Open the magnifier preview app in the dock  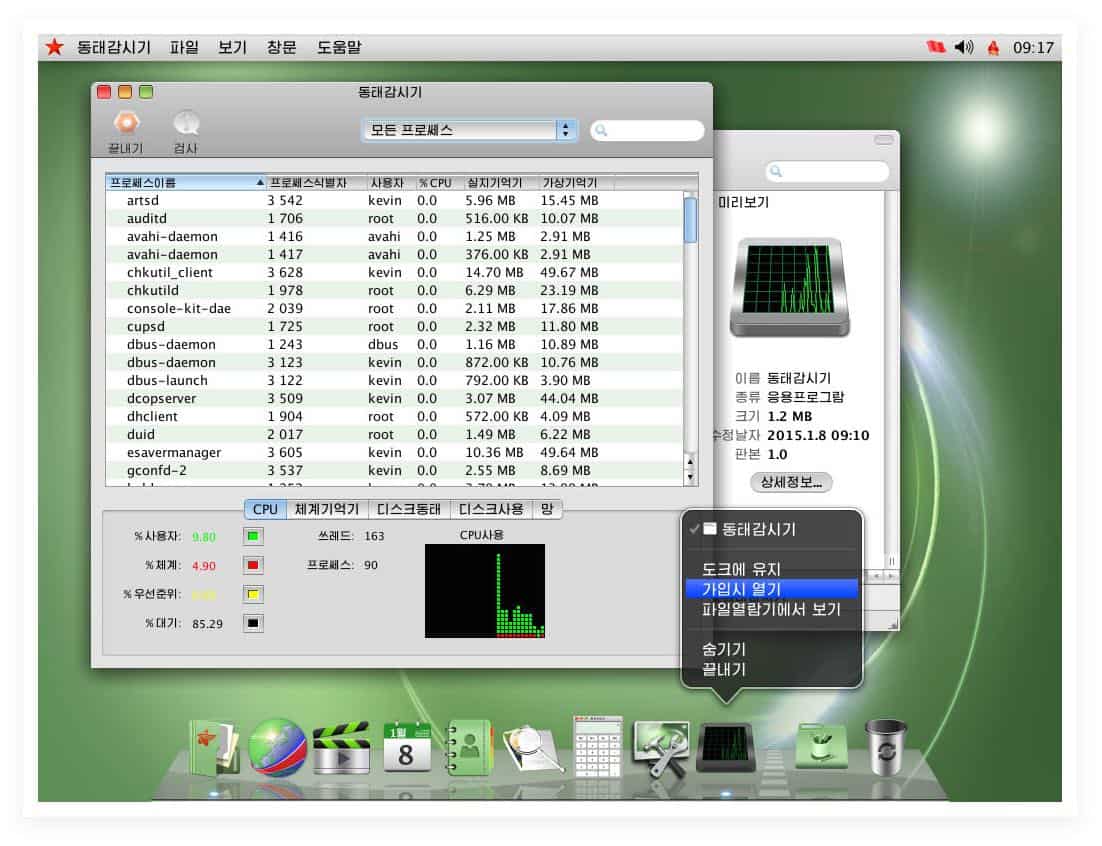pos(533,749)
